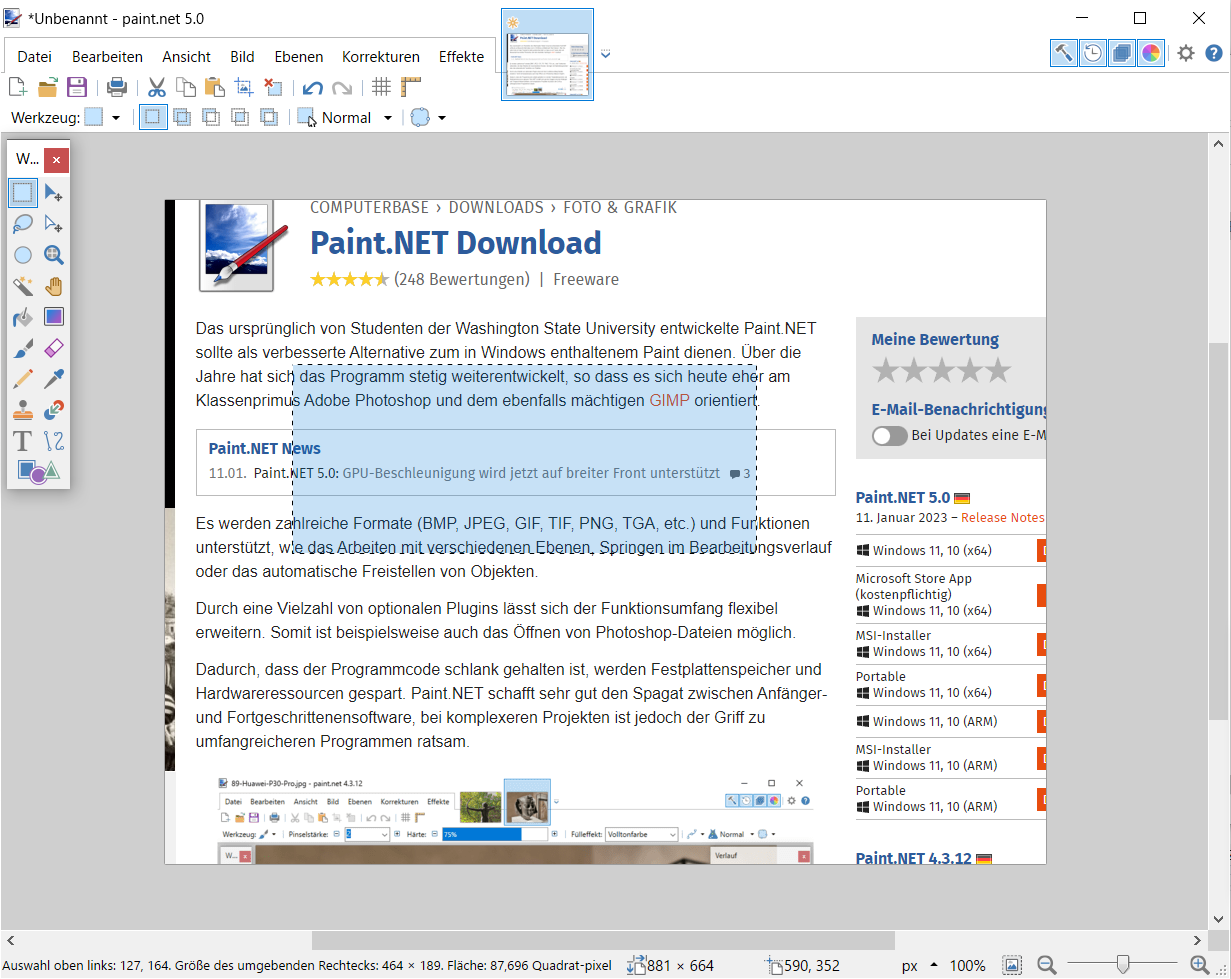Click the zoom in magnifier in status bar

(1200, 965)
